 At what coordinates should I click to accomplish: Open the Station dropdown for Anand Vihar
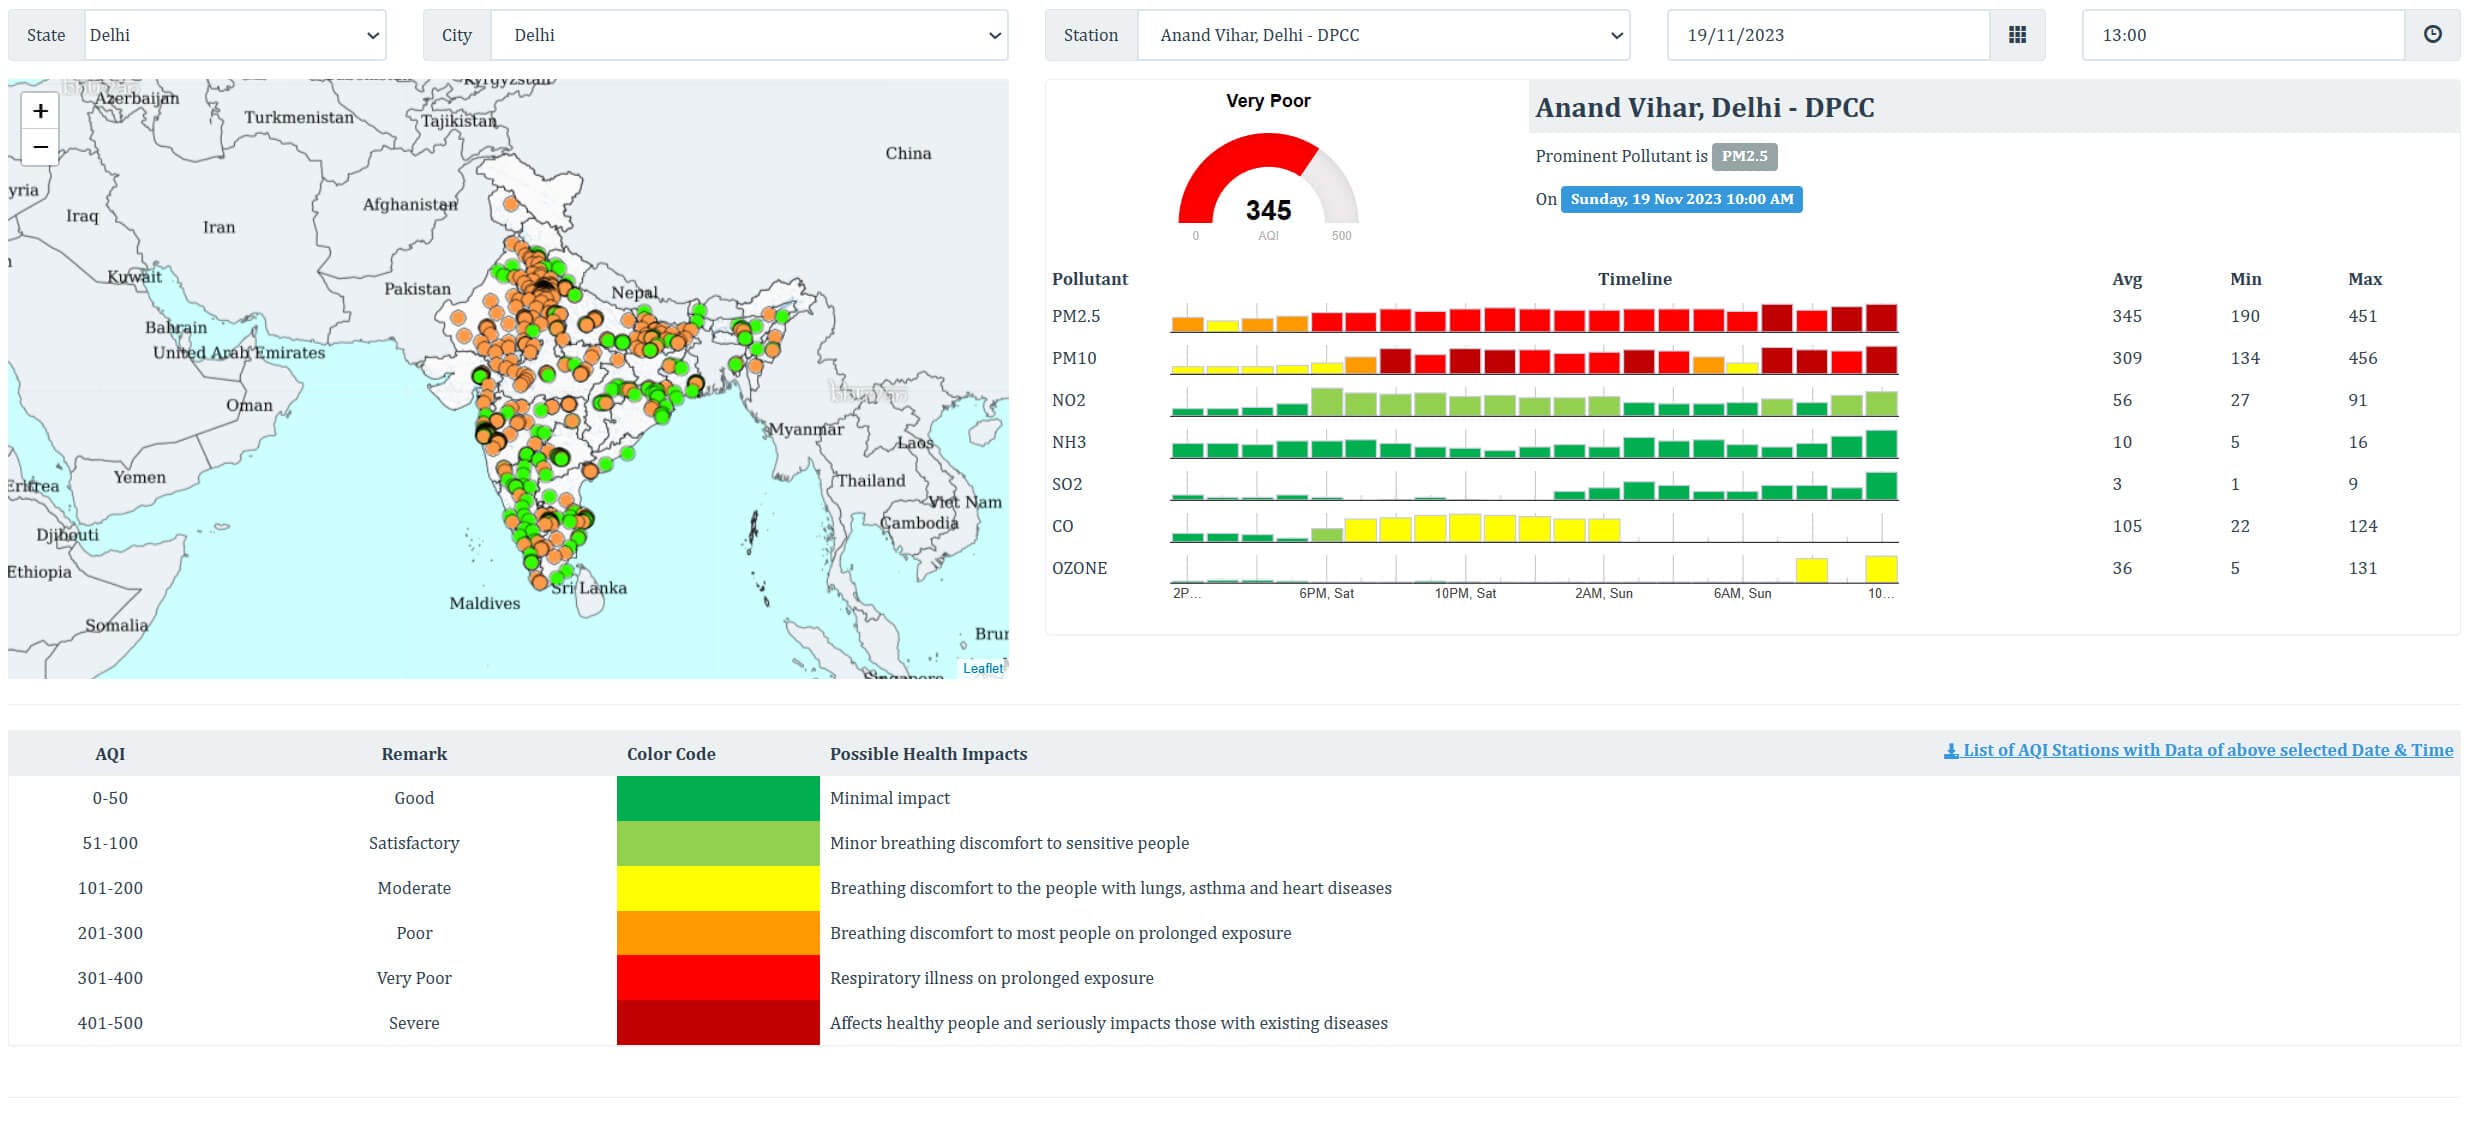pyautogui.click(x=1384, y=34)
